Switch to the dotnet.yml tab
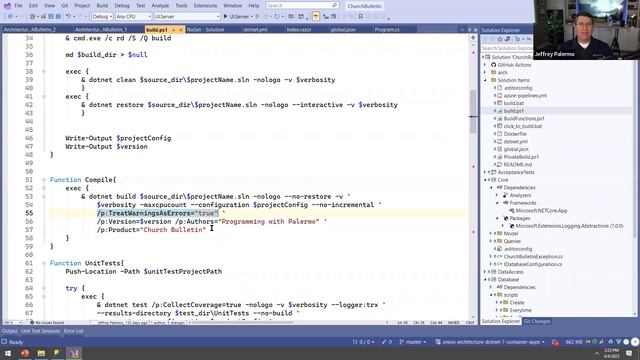 point(255,30)
